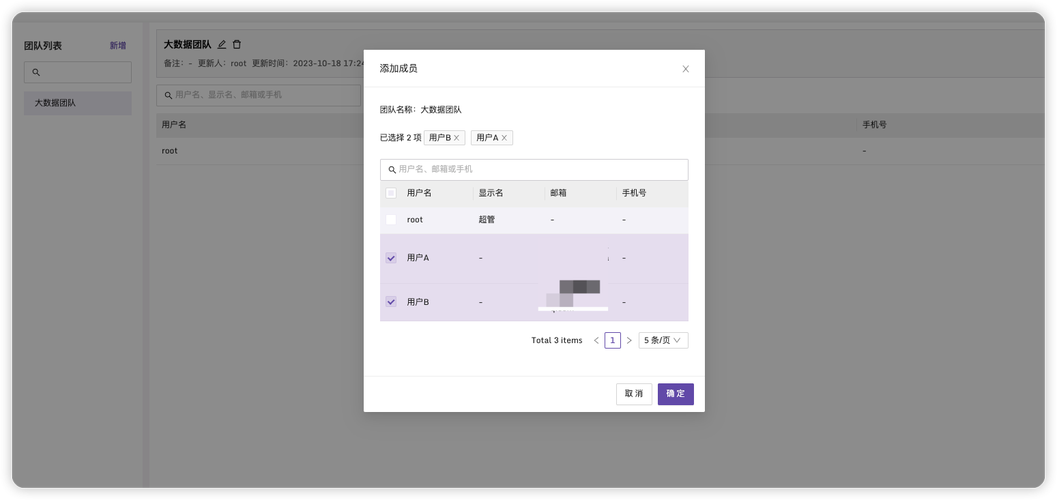Screen dimensions: 1057x500
Task: Toggle the select-all checkbox in table header
Action: (391, 193)
